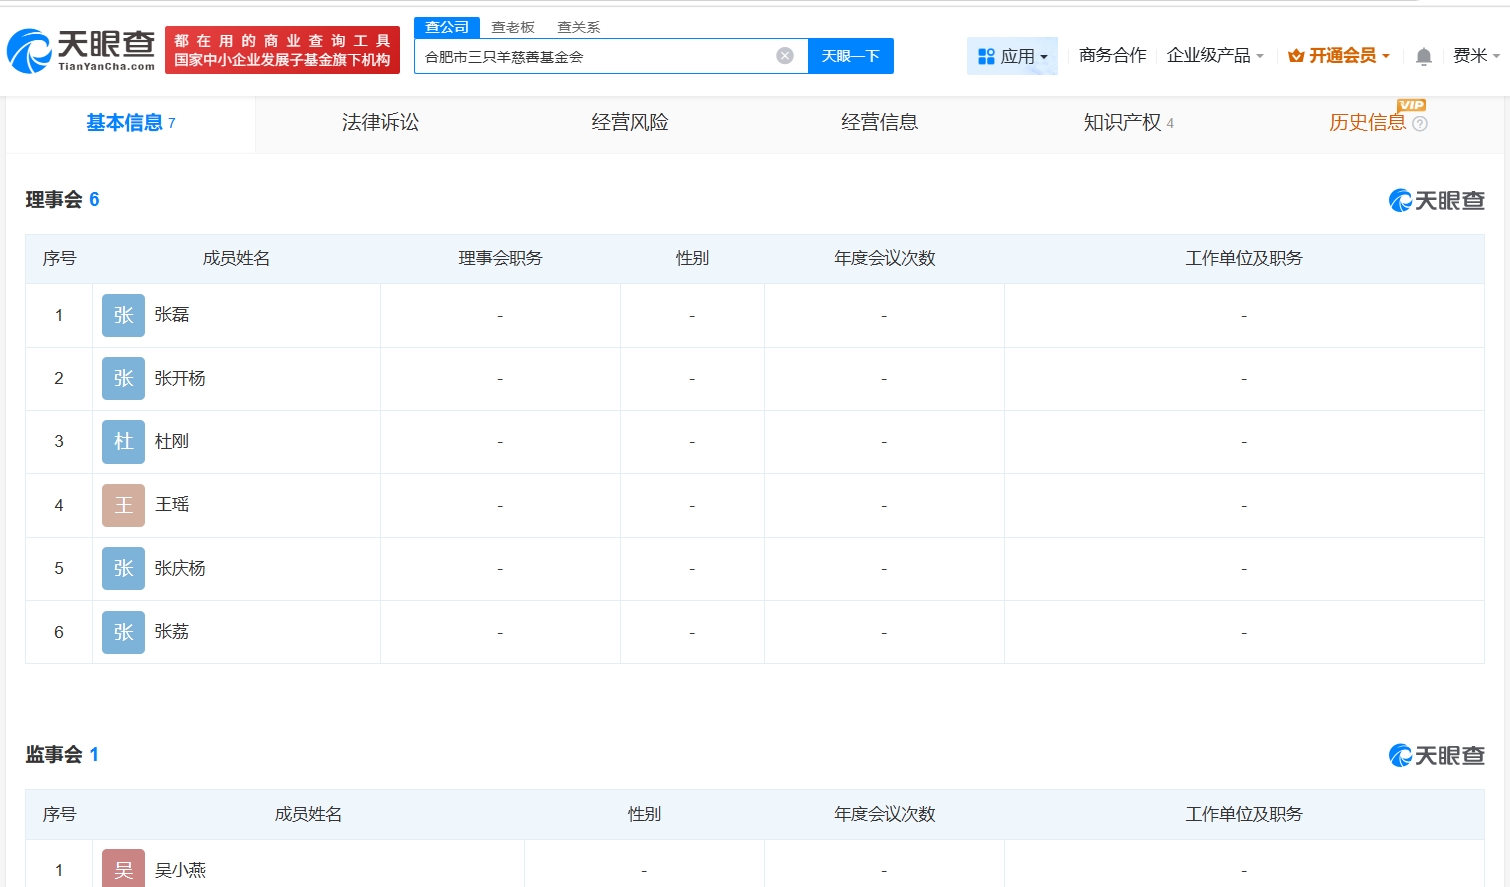Click the 理事会 section heading

54,200
